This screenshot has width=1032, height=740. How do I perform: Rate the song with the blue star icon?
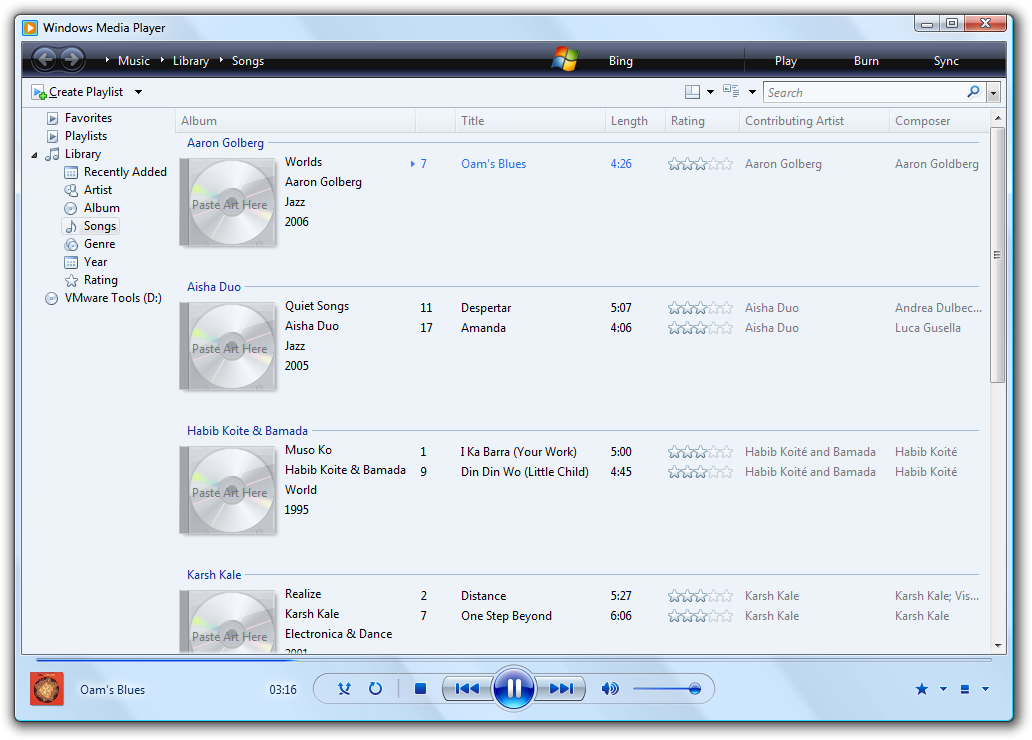coord(921,689)
